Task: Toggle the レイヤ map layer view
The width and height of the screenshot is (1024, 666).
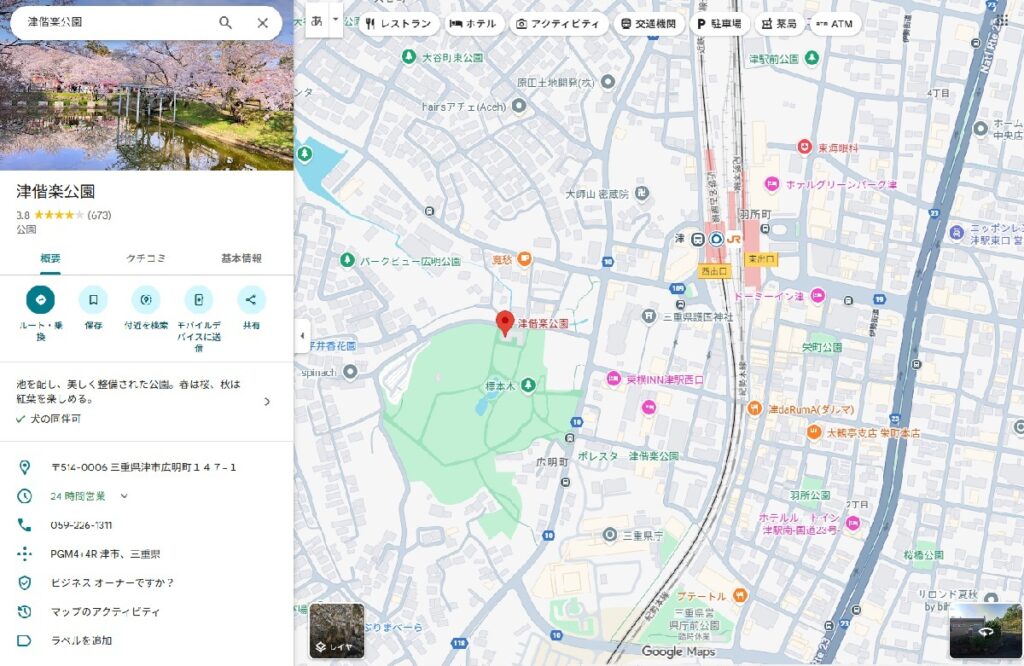Action: (x=336, y=630)
